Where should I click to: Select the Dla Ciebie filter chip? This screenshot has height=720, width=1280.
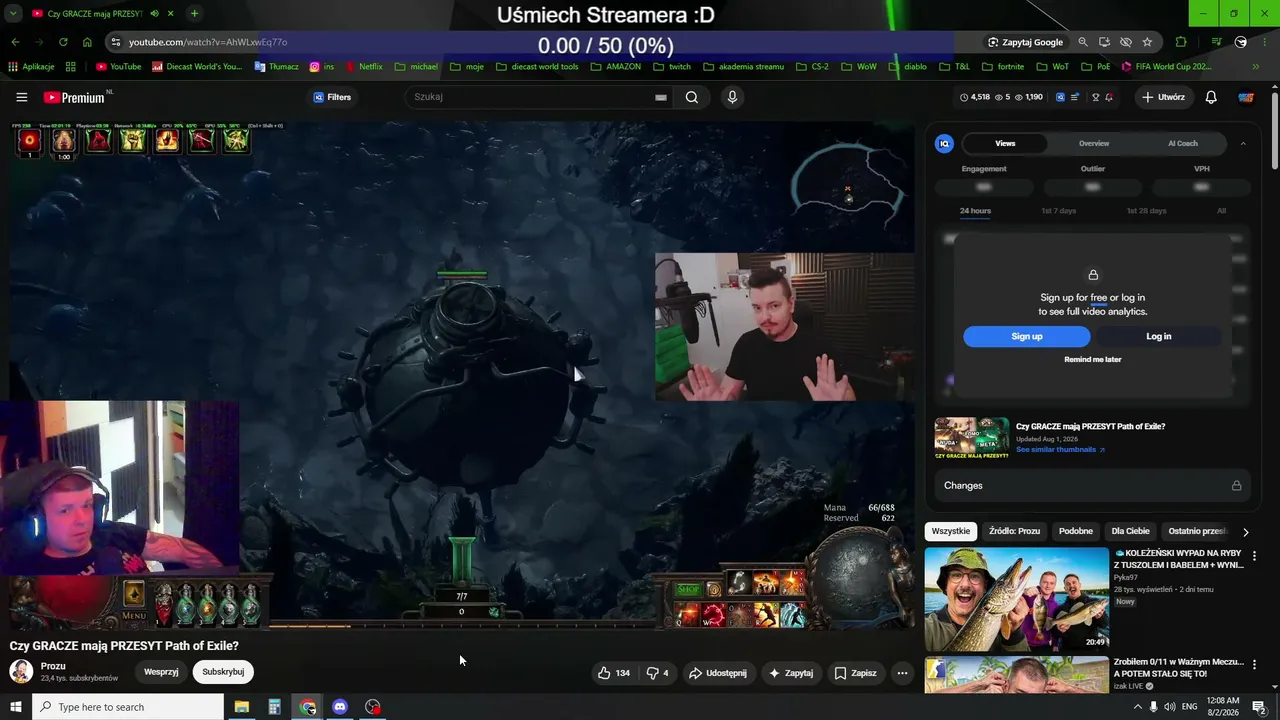1130,531
